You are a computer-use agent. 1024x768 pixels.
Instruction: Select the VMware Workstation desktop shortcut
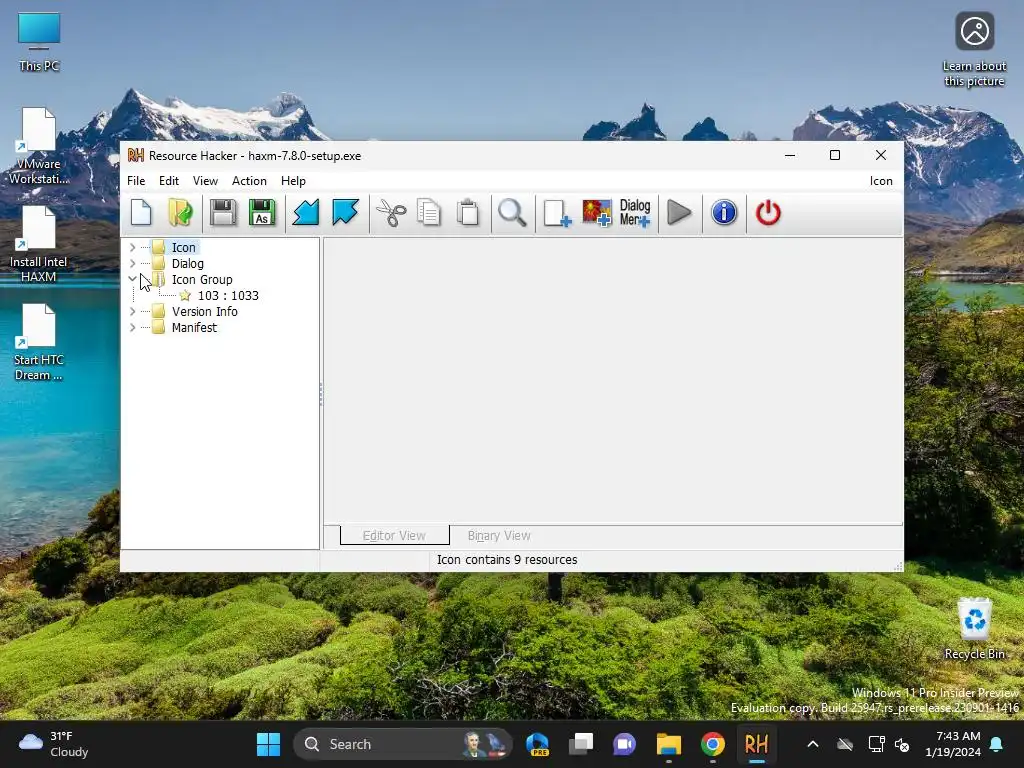click(x=39, y=146)
